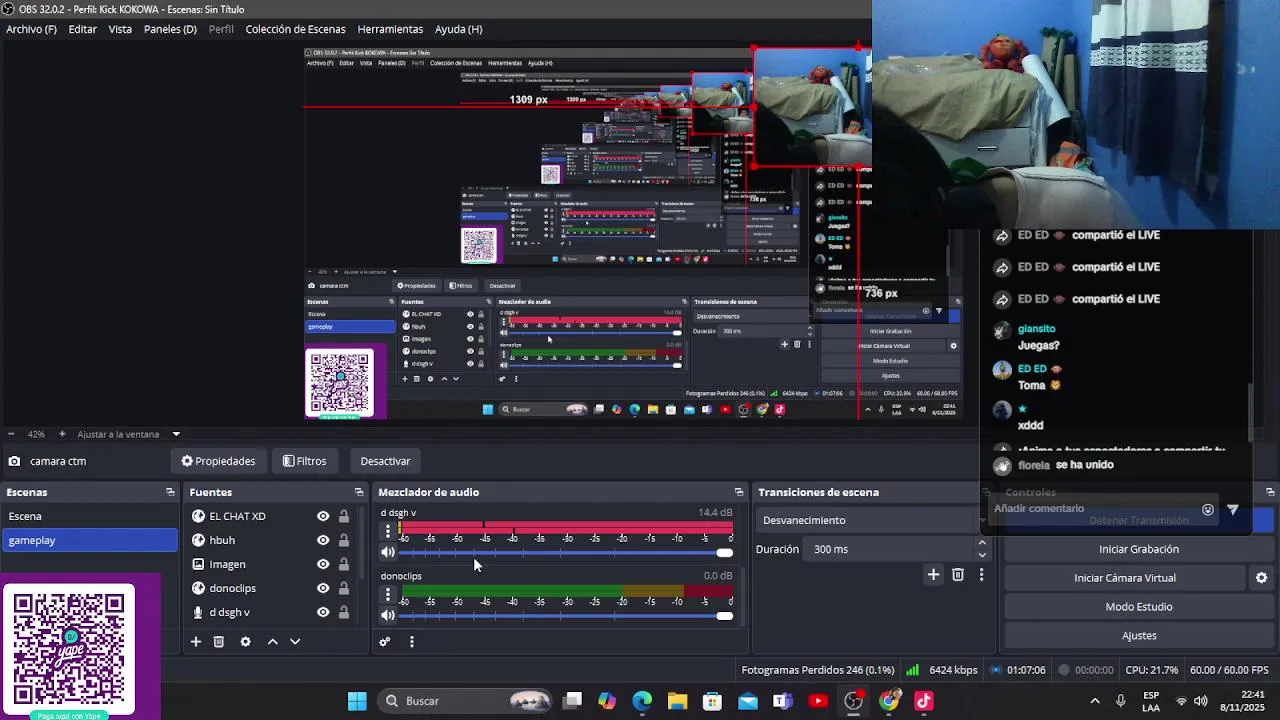
Task: Delete scene transition with trash icon
Action: pyautogui.click(x=958, y=574)
